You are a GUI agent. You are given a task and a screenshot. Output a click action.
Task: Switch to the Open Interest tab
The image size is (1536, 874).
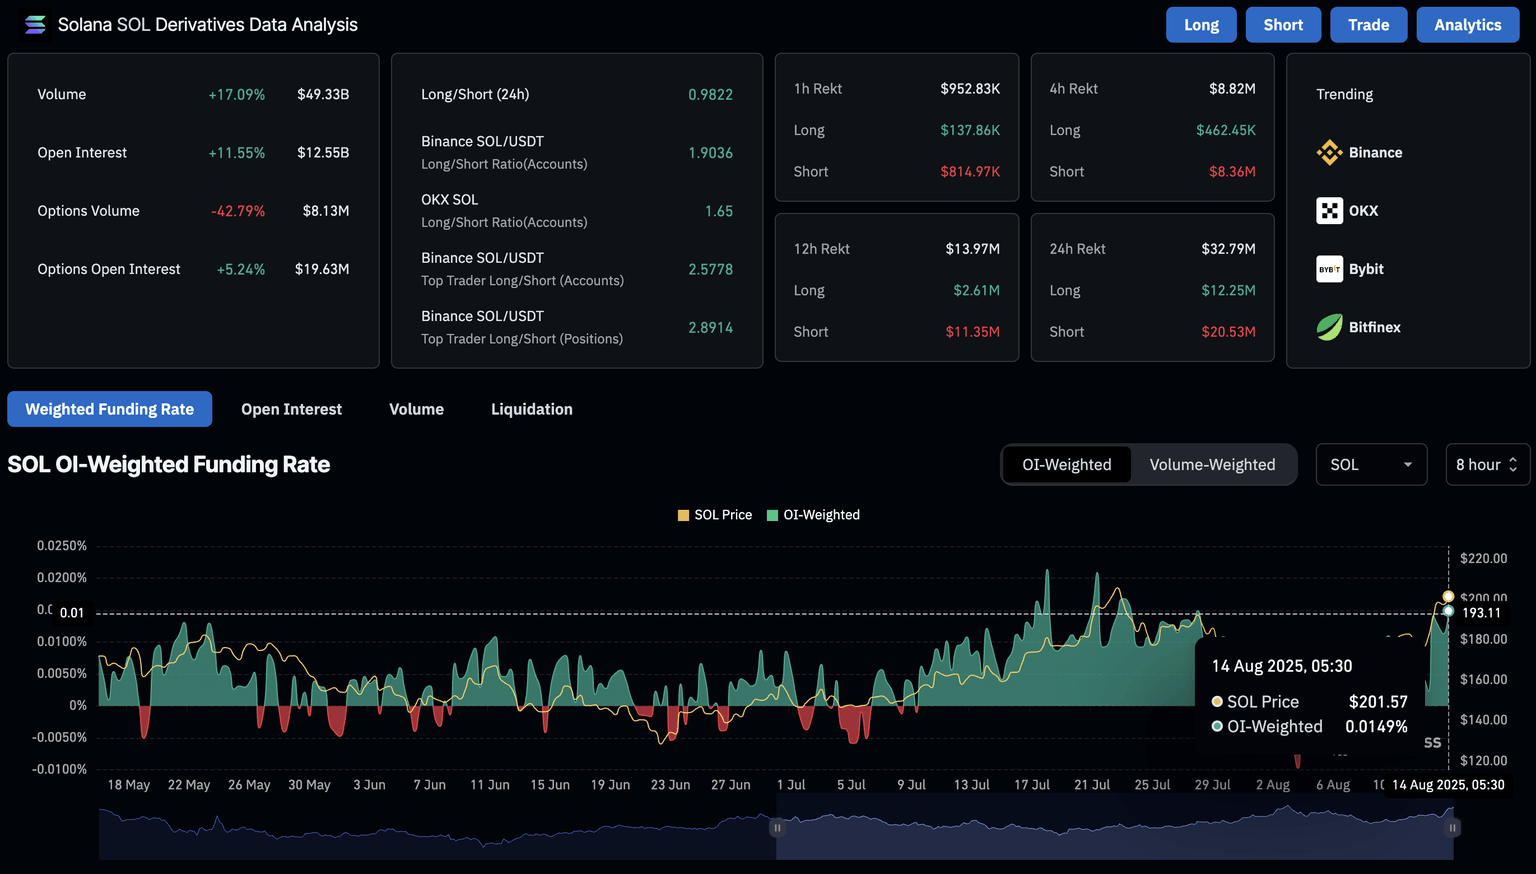coord(291,409)
